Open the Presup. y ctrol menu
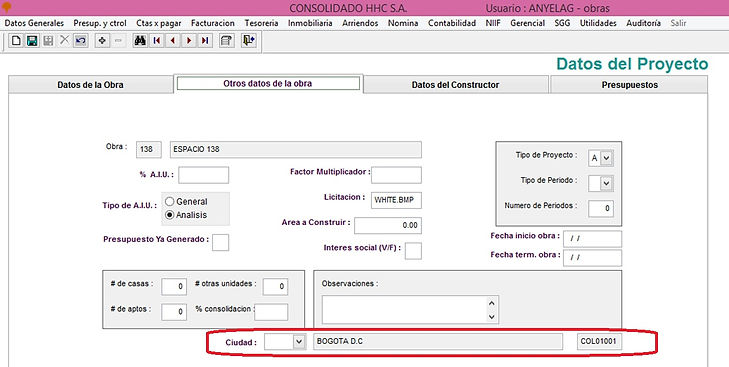Image resolution: width=729 pixels, height=367 pixels. (100, 23)
